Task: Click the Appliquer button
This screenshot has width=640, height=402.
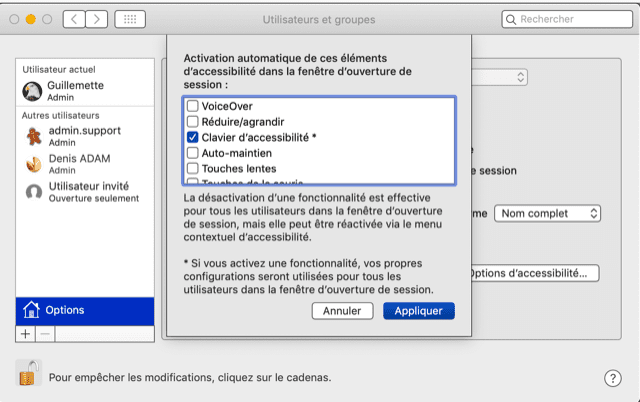Action: (x=418, y=311)
